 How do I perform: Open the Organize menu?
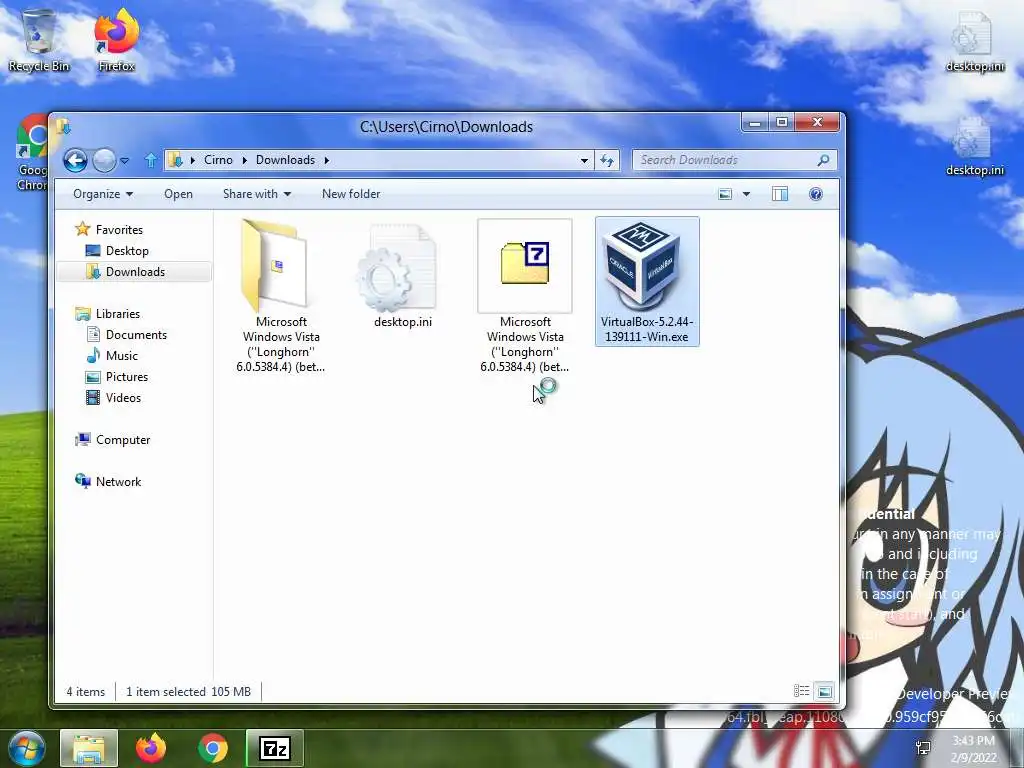click(x=103, y=194)
